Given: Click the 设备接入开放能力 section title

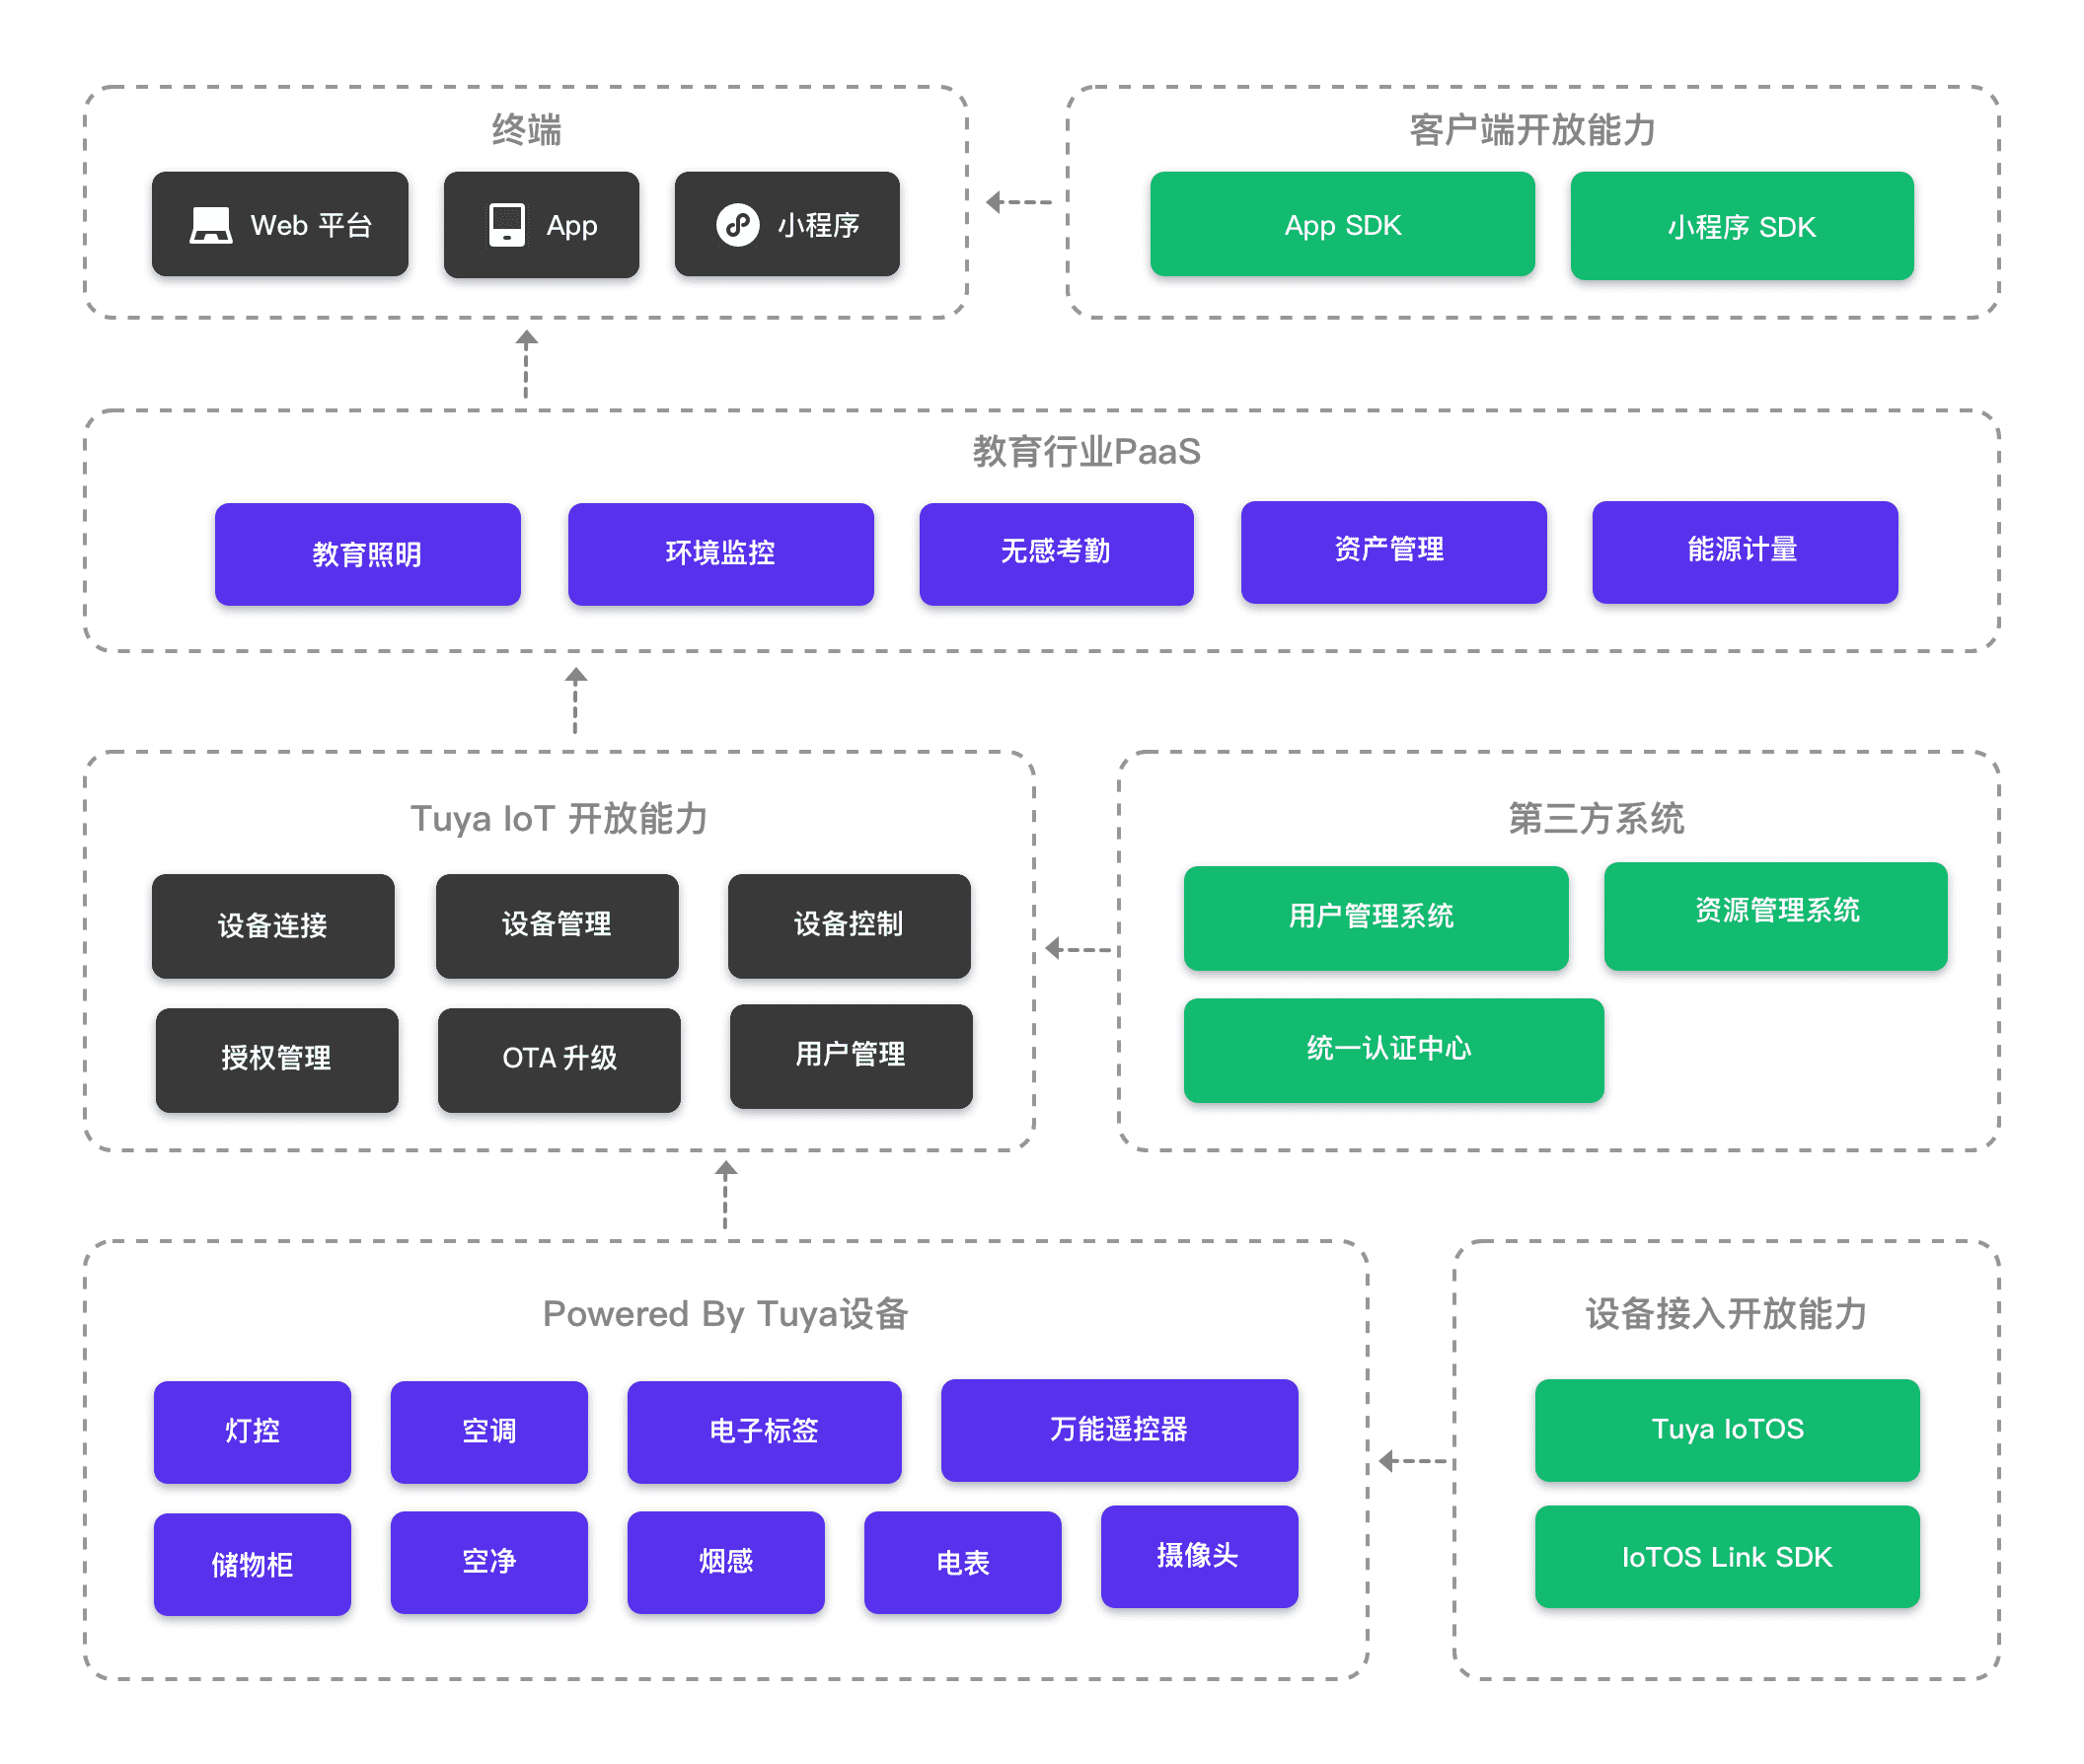Looking at the screenshot, I should coord(1726,1314).
